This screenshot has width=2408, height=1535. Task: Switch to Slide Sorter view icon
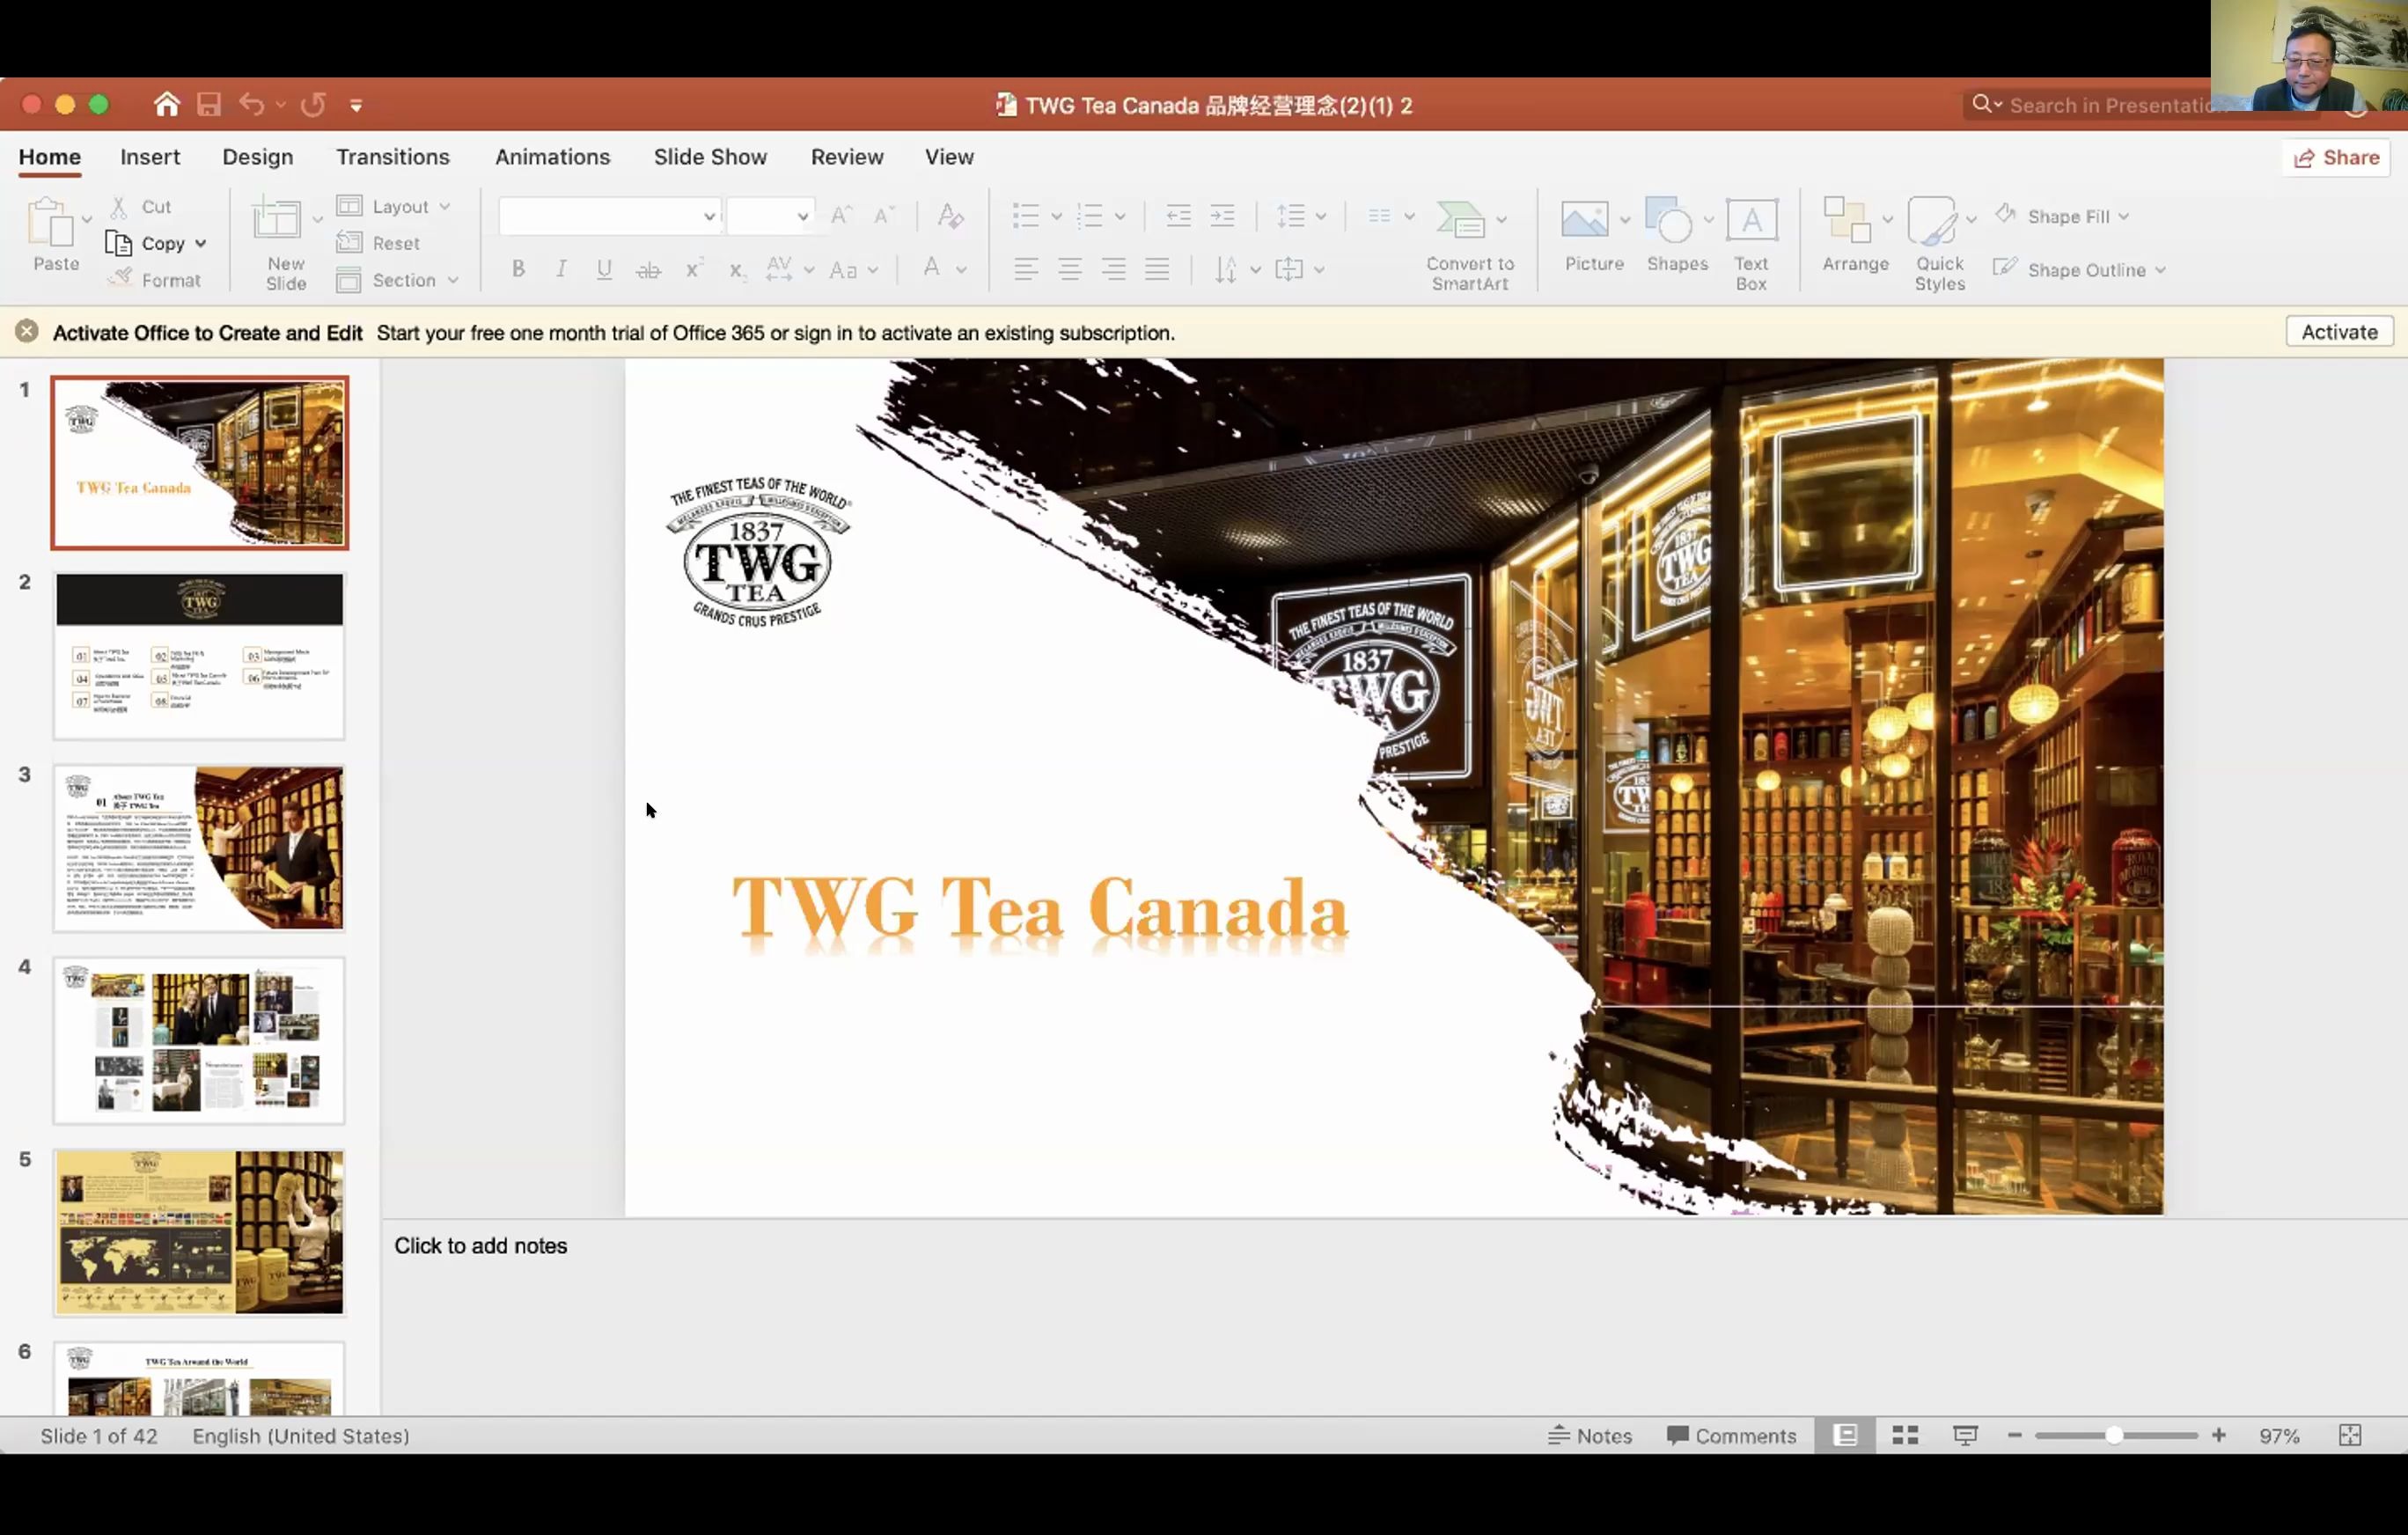click(1905, 1435)
